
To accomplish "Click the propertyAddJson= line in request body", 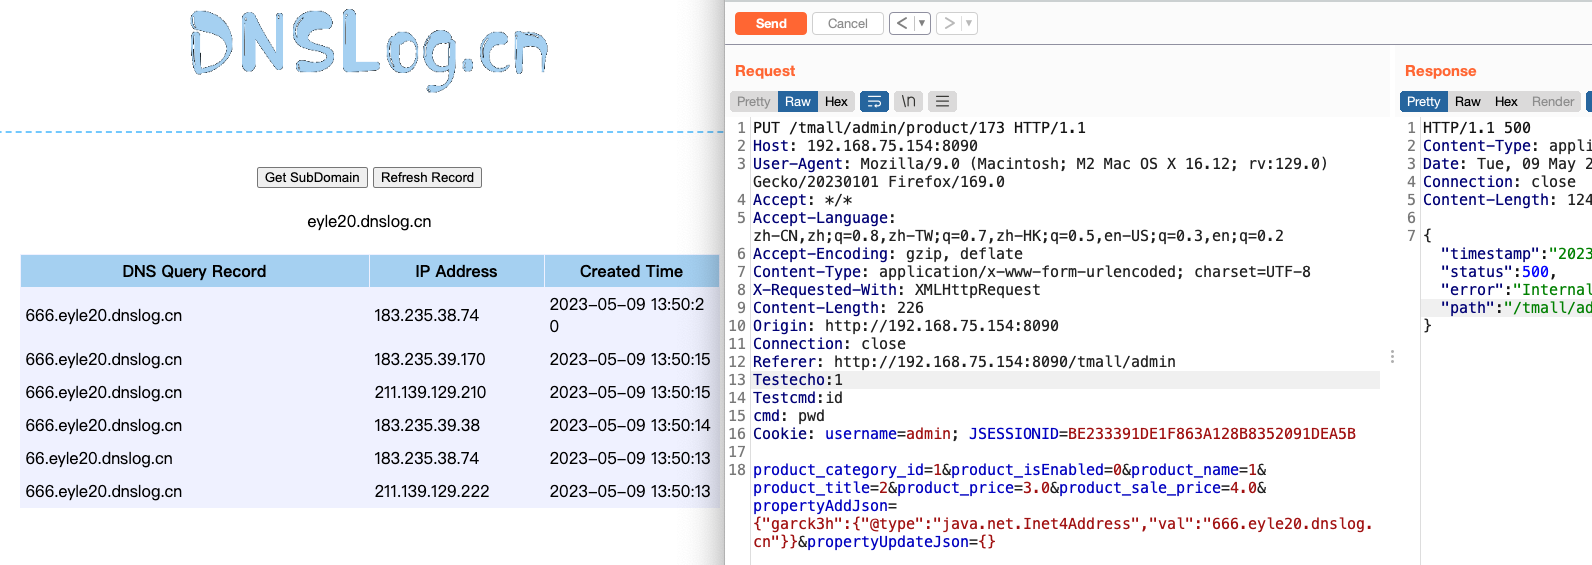I will tap(825, 505).
